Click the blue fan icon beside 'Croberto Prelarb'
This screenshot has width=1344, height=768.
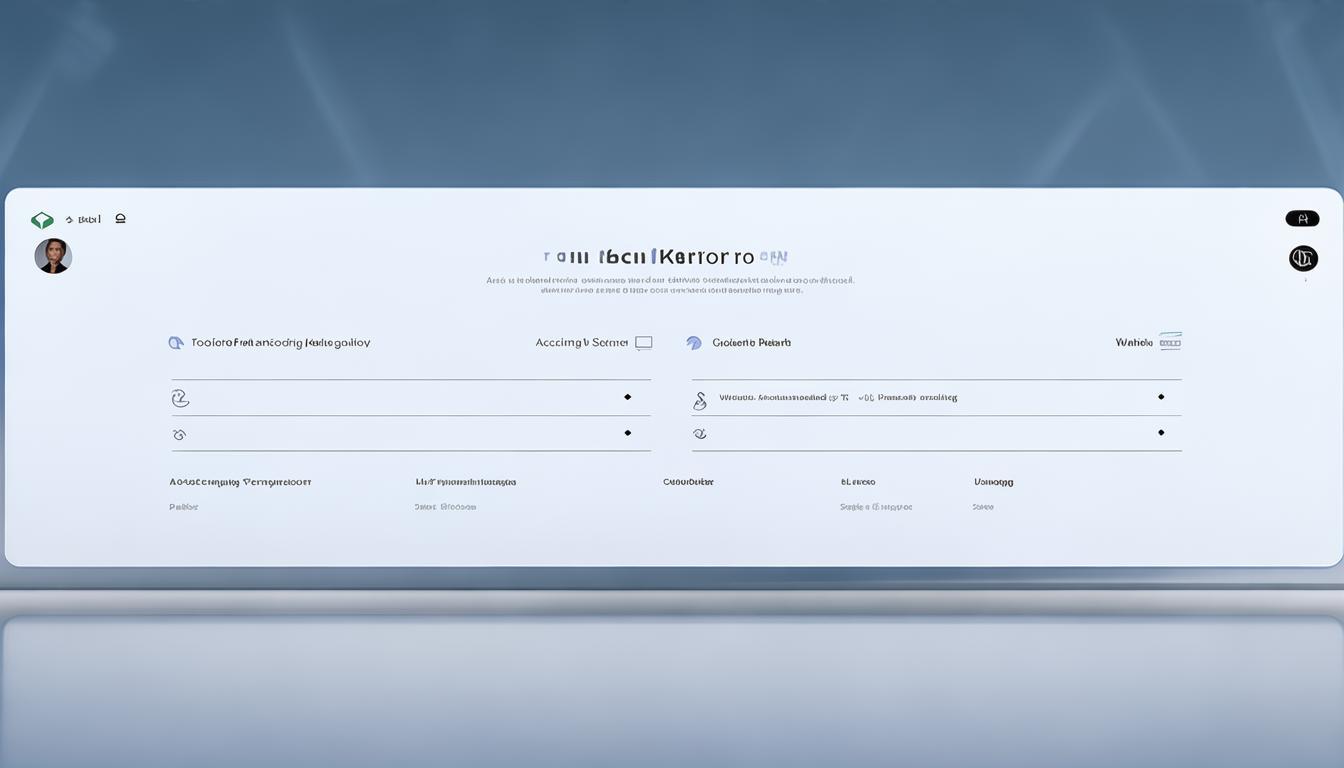pos(694,343)
